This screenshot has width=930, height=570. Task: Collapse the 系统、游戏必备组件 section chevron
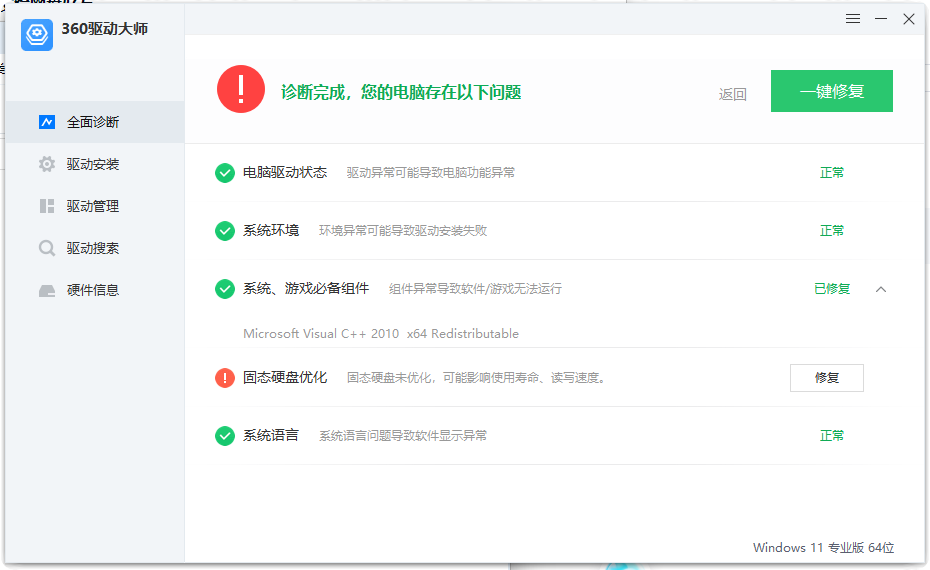pyautogui.click(x=881, y=289)
